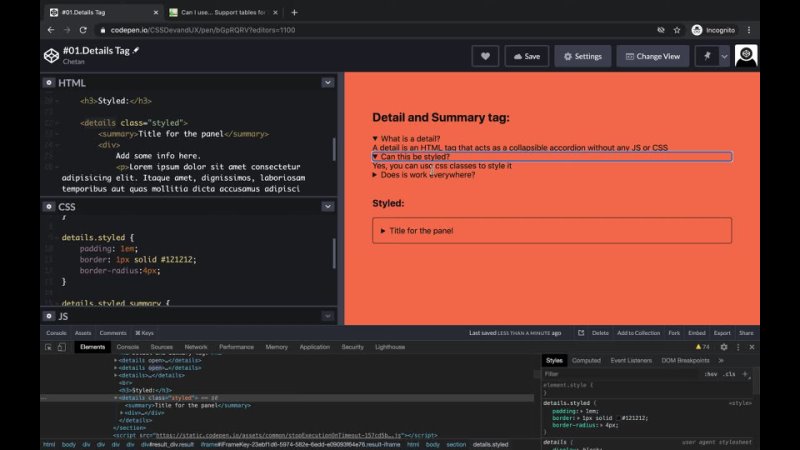Open the dropdown arrow beside the pin button
Image resolution: width=800 pixels, height=450 pixels.
[724, 56]
